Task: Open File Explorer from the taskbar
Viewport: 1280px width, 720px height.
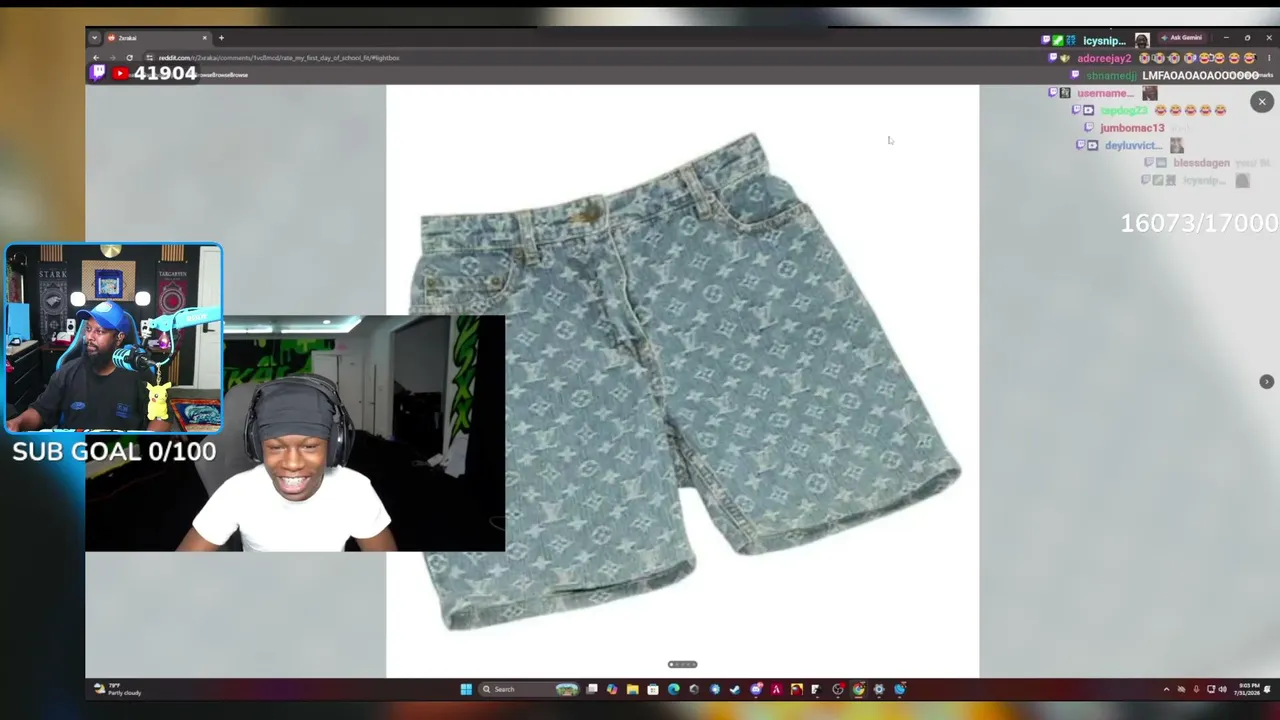Action: 633,689
